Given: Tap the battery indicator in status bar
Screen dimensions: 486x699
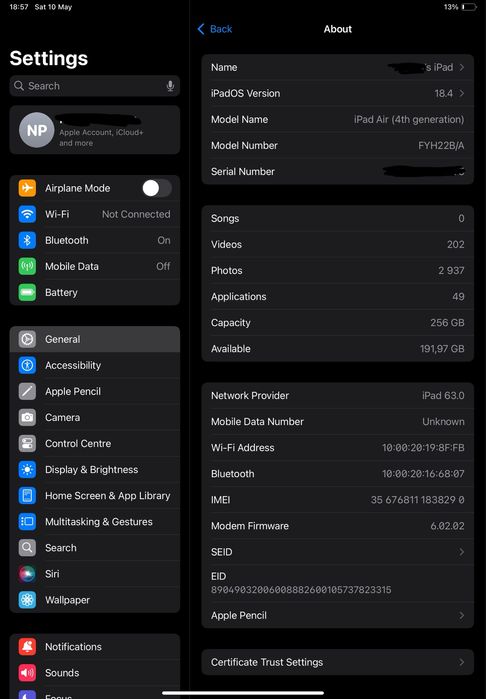Looking at the screenshot, I should [470, 7].
